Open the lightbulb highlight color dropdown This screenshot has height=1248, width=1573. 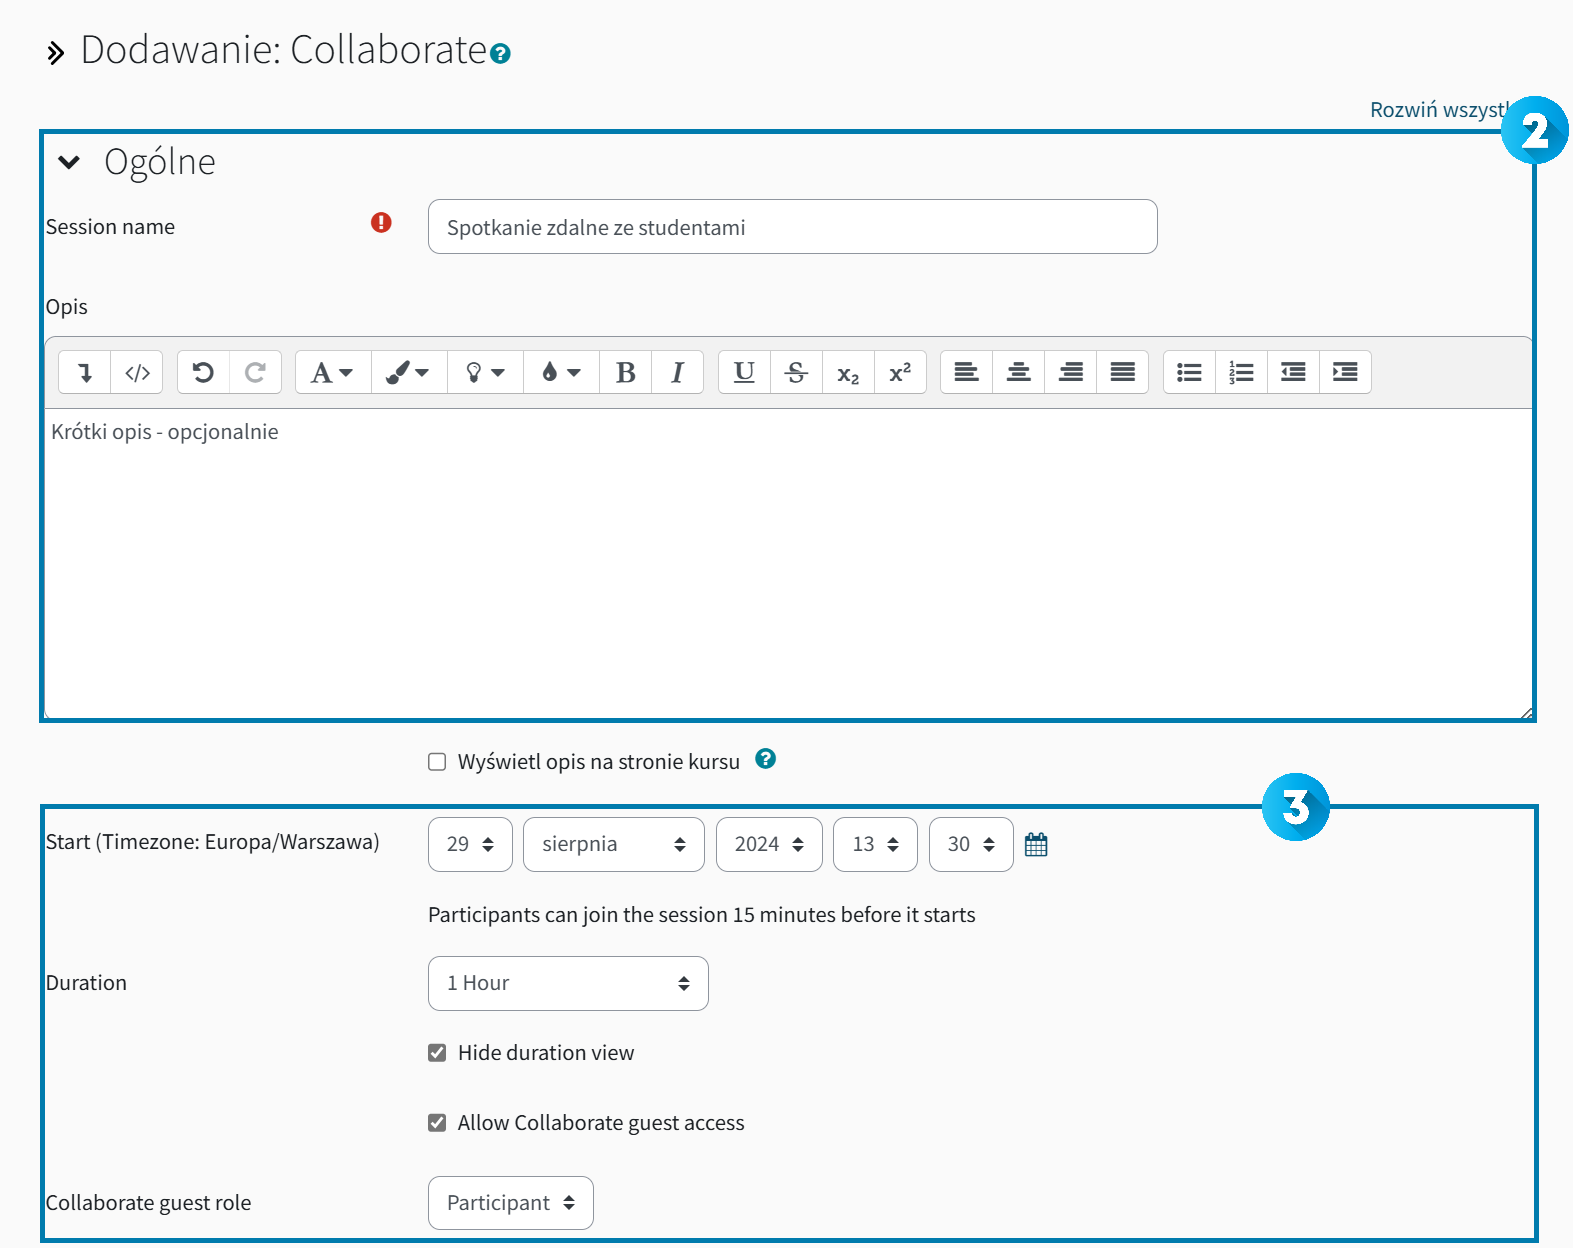coord(485,372)
